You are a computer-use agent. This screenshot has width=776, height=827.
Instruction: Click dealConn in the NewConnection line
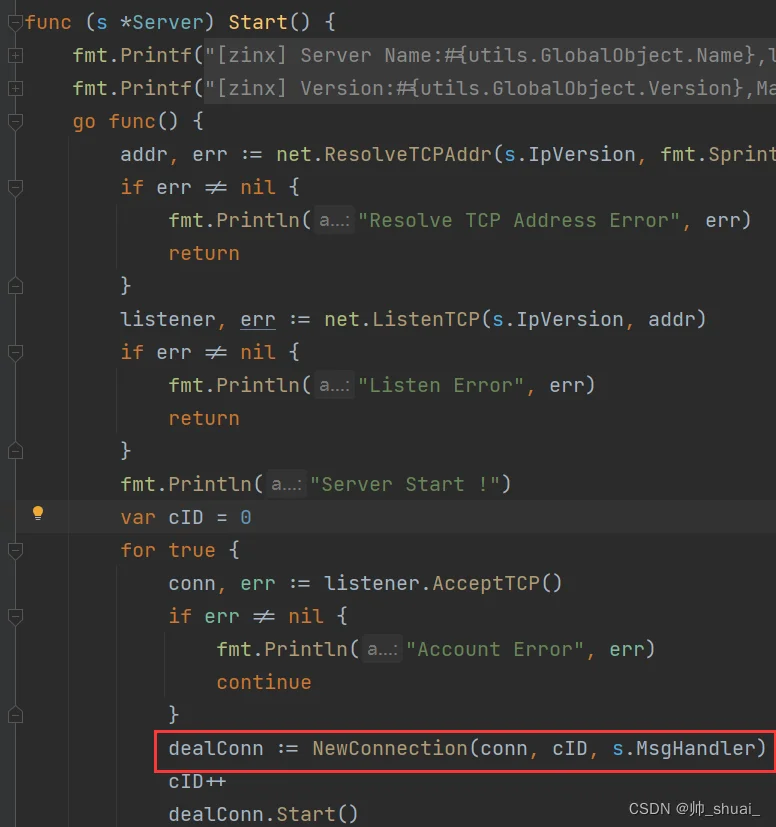[x=216, y=748]
